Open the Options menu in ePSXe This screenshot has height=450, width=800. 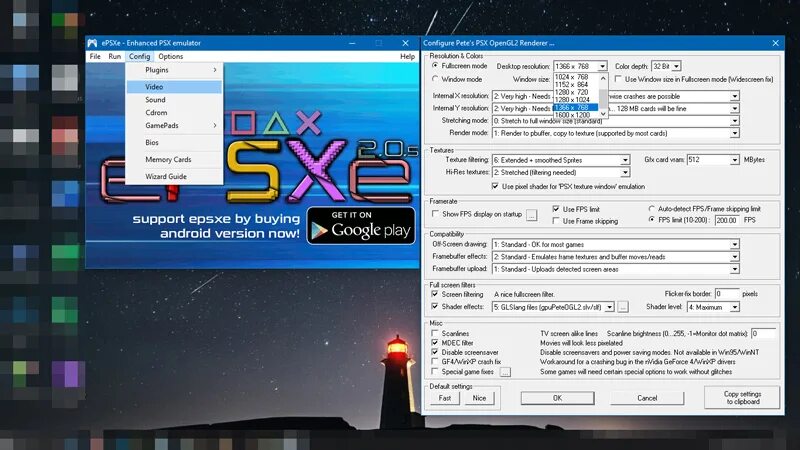click(170, 57)
